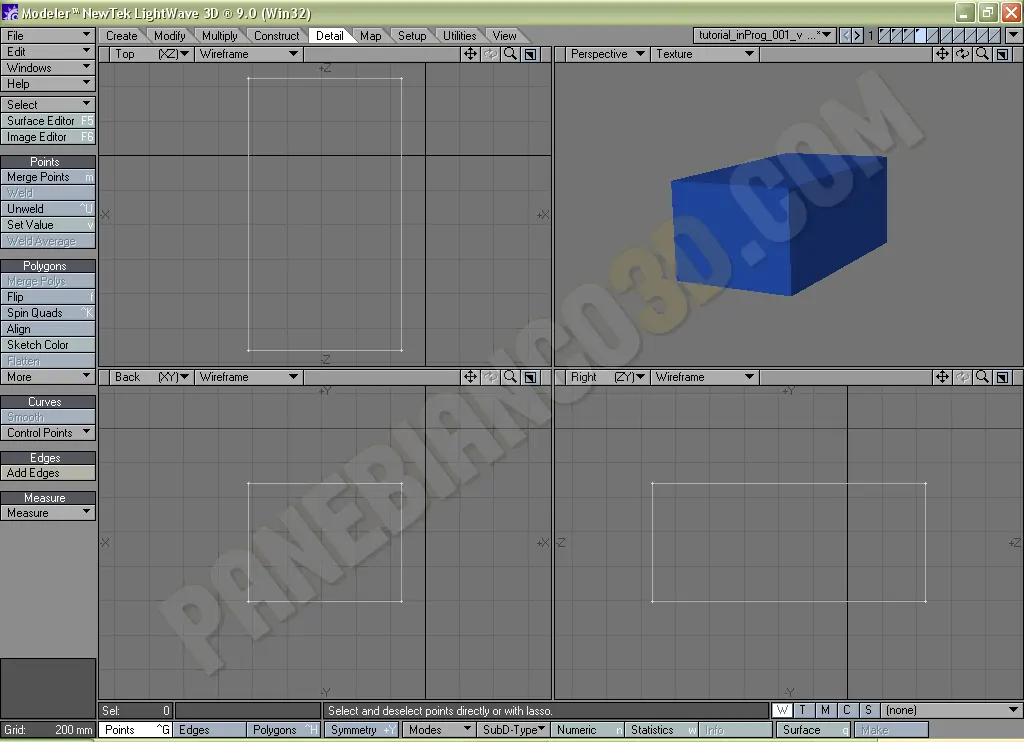The height and width of the screenshot is (742, 1024).
Task: Click the rotate icon in Right viewport
Action: click(963, 377)
